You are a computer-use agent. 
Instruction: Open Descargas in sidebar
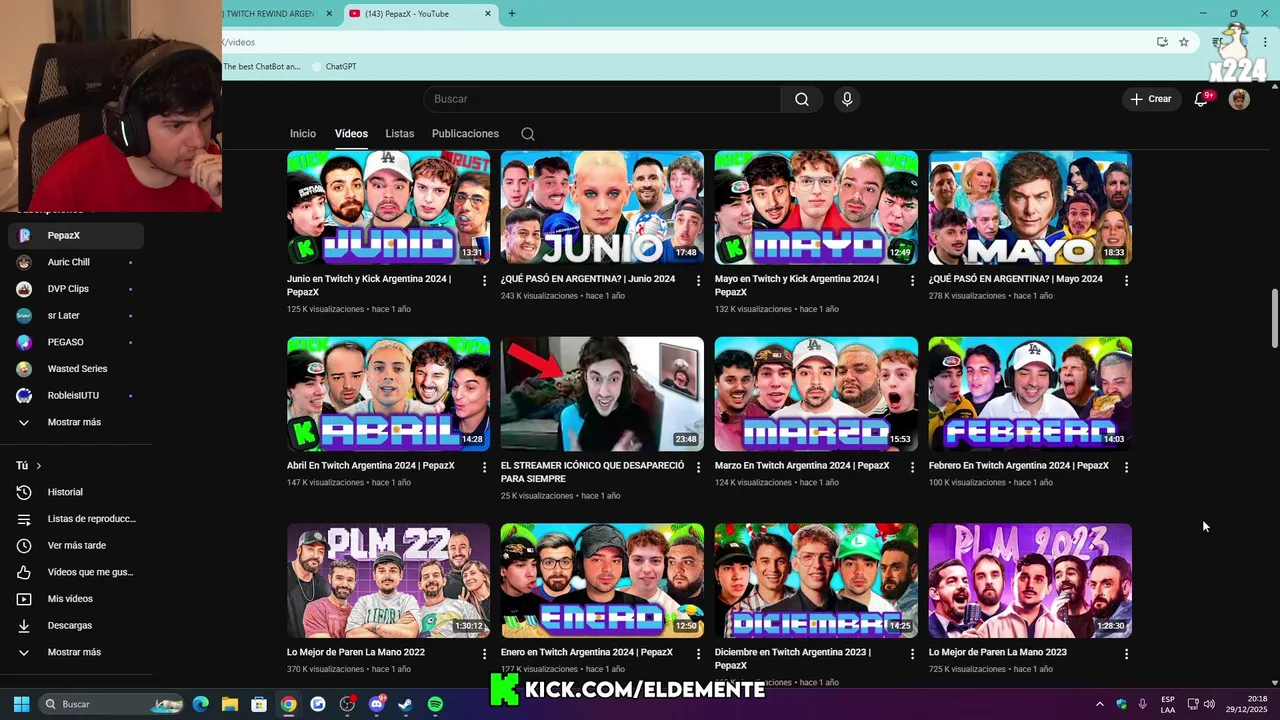coord(76,625)
